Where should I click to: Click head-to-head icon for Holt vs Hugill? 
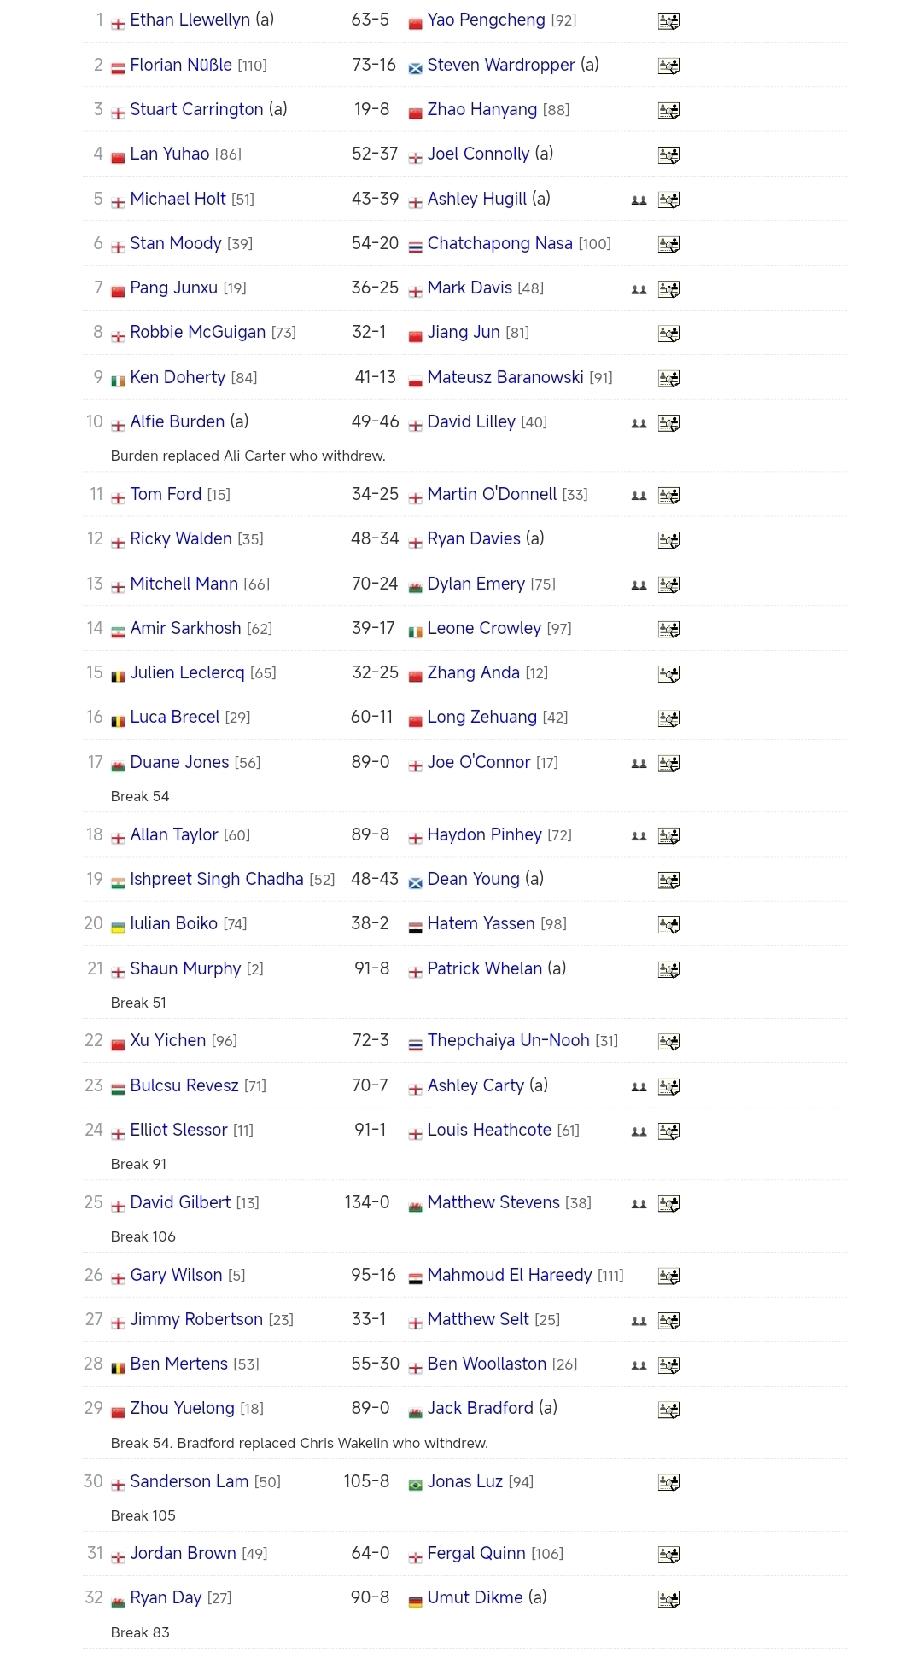tap(638, 200)
